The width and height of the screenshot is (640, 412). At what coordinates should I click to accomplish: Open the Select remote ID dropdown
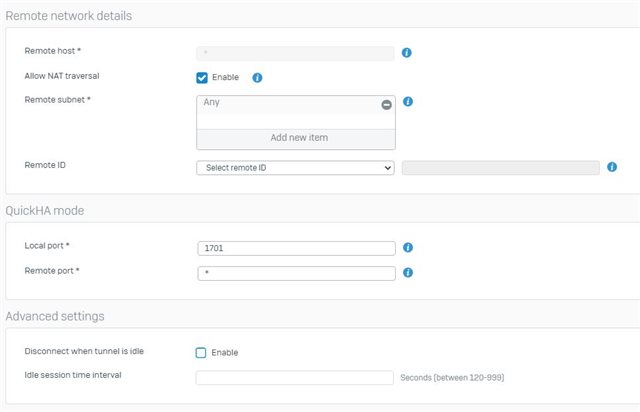(x=295, y=168)
